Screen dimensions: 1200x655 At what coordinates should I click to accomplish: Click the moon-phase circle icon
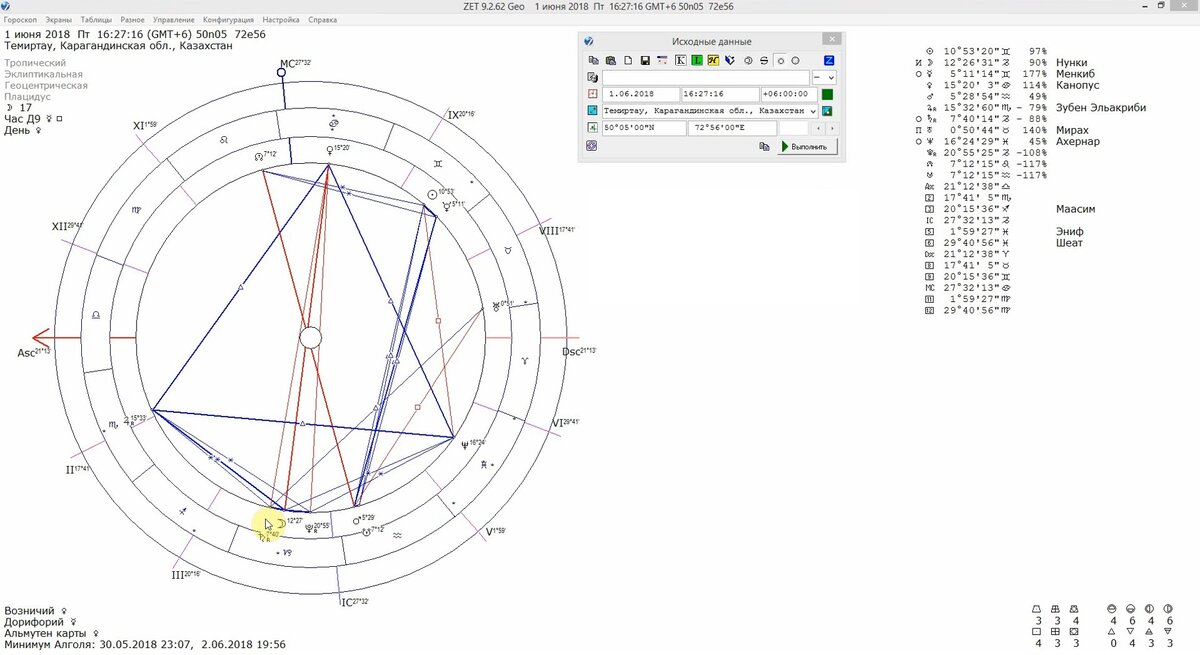pos(748,61)
